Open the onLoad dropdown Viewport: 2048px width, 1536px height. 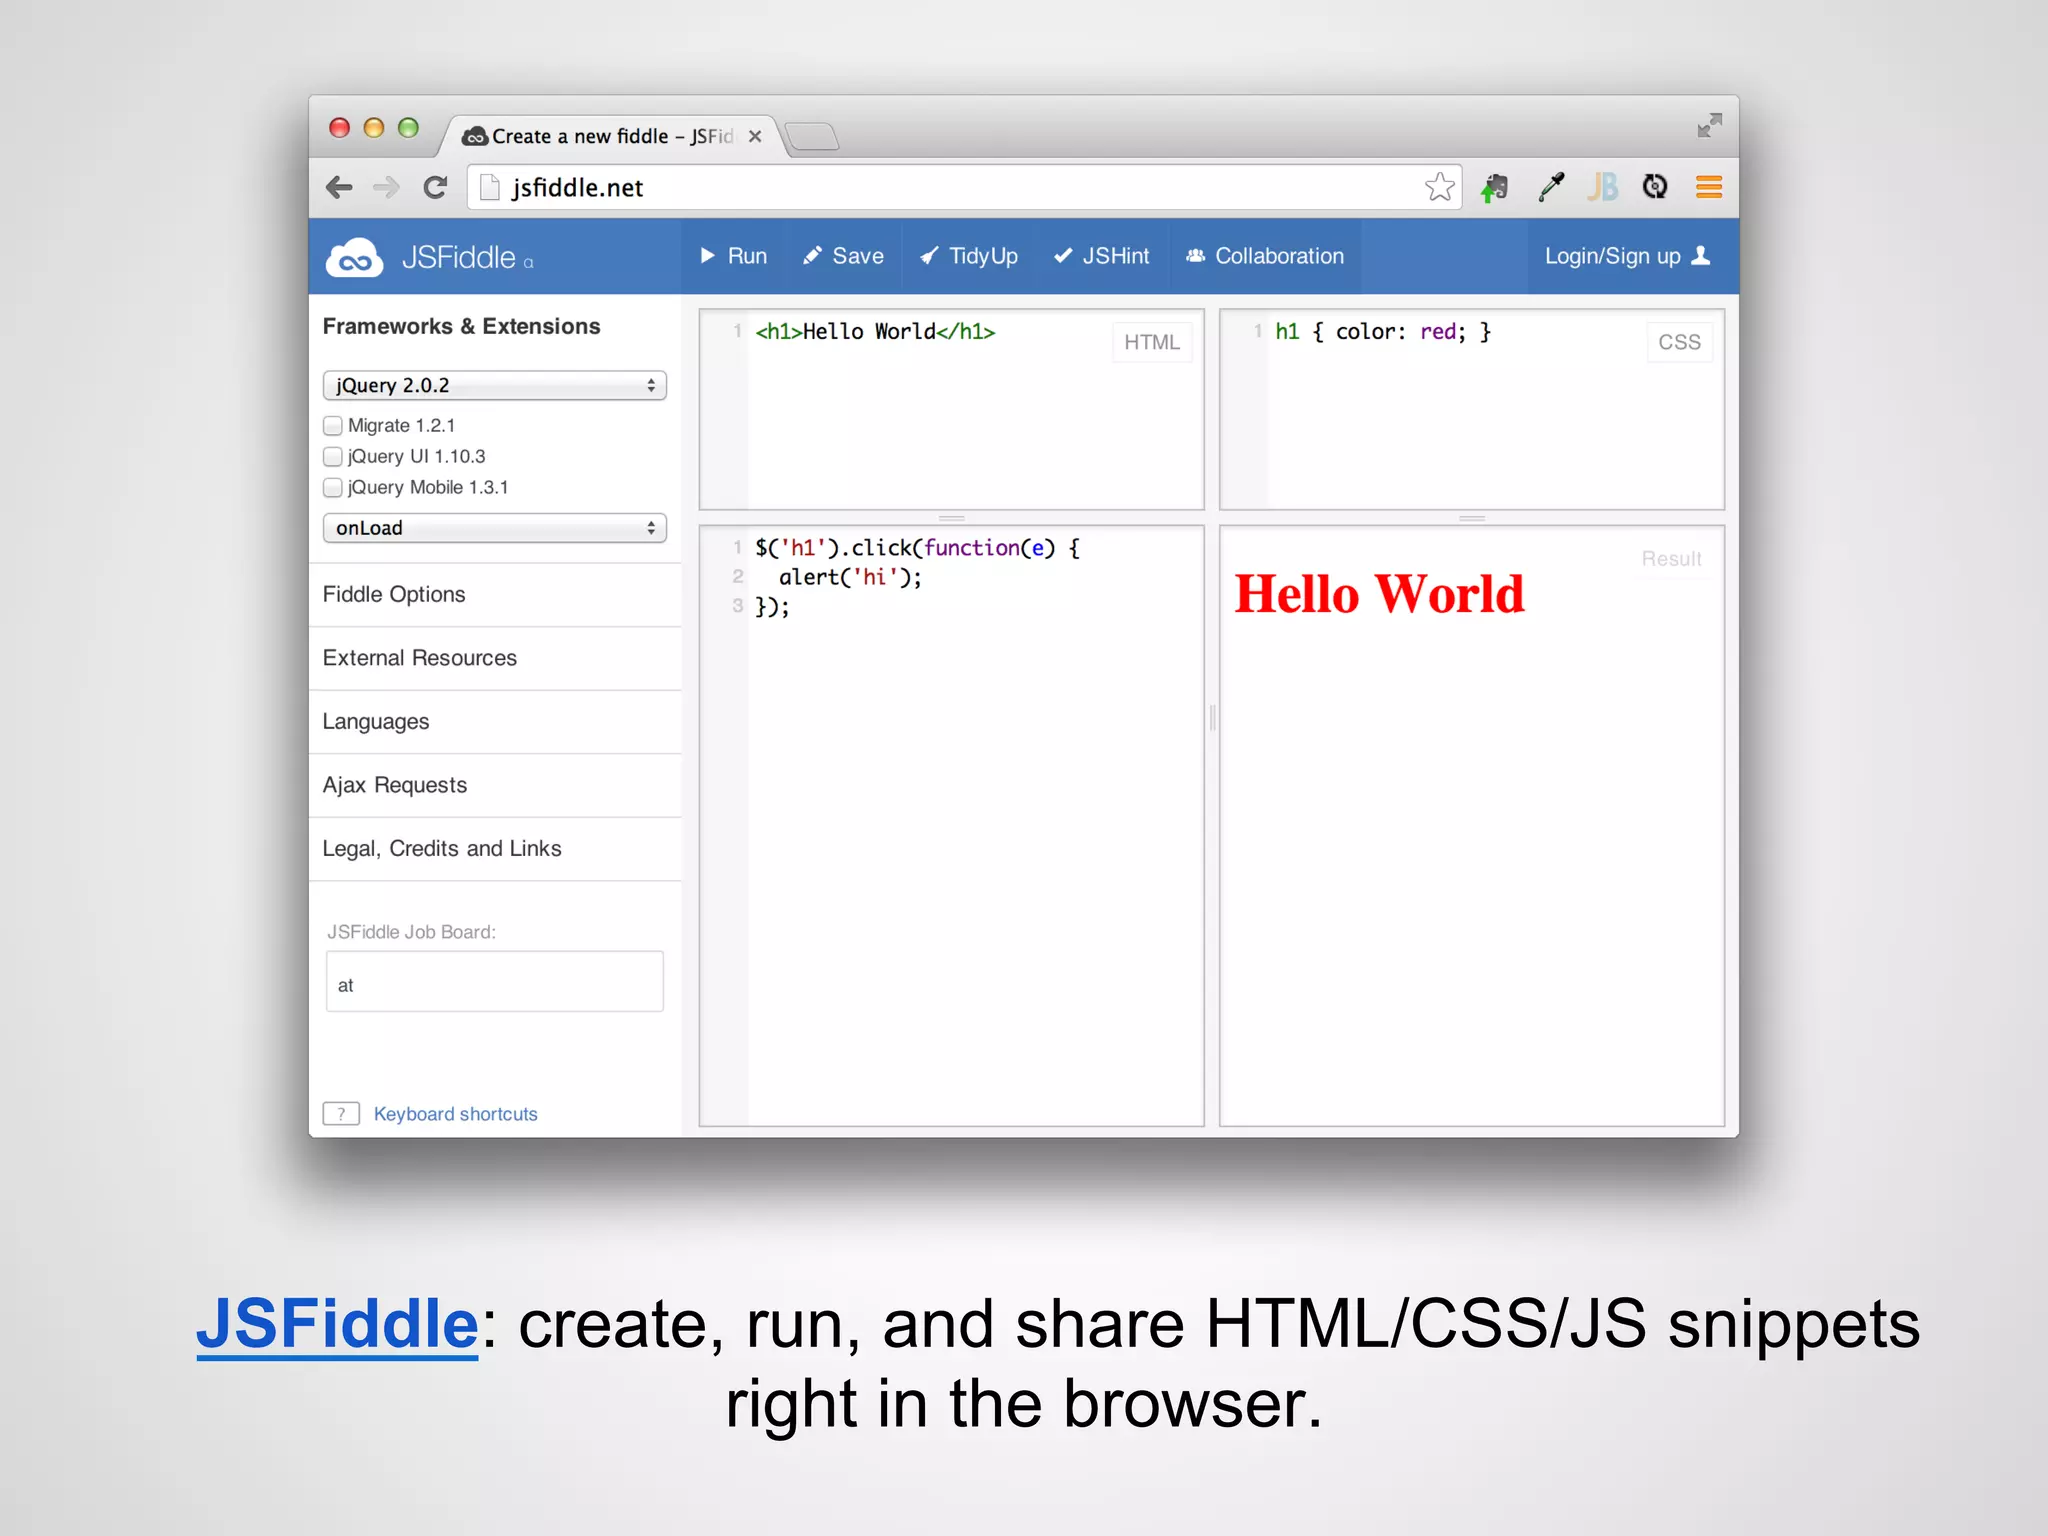tap(494, 528)
